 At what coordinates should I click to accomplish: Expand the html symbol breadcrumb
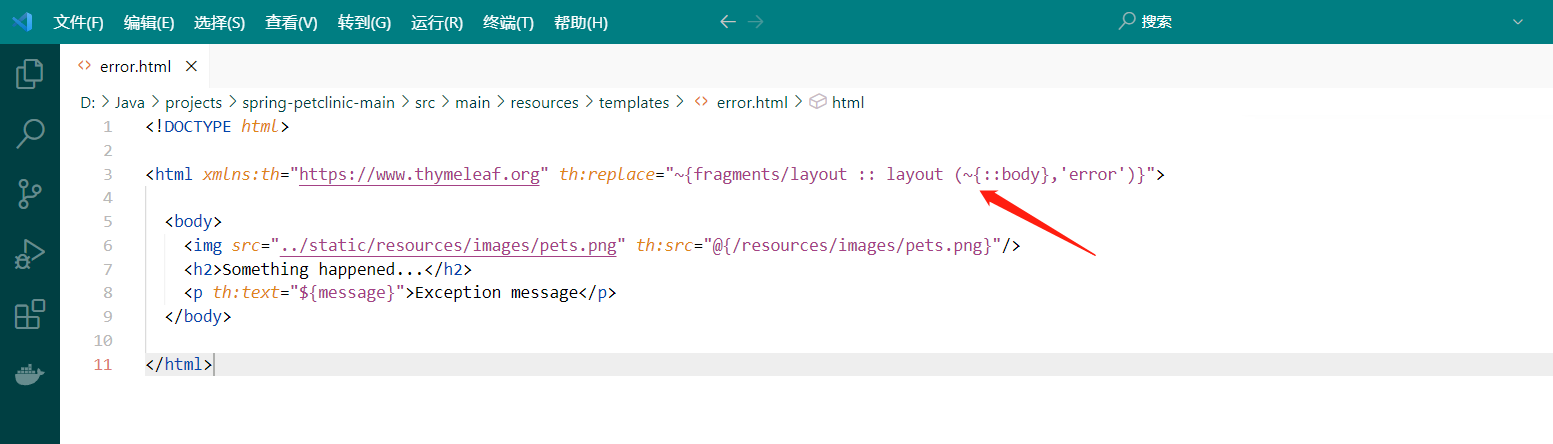[847, 102]
